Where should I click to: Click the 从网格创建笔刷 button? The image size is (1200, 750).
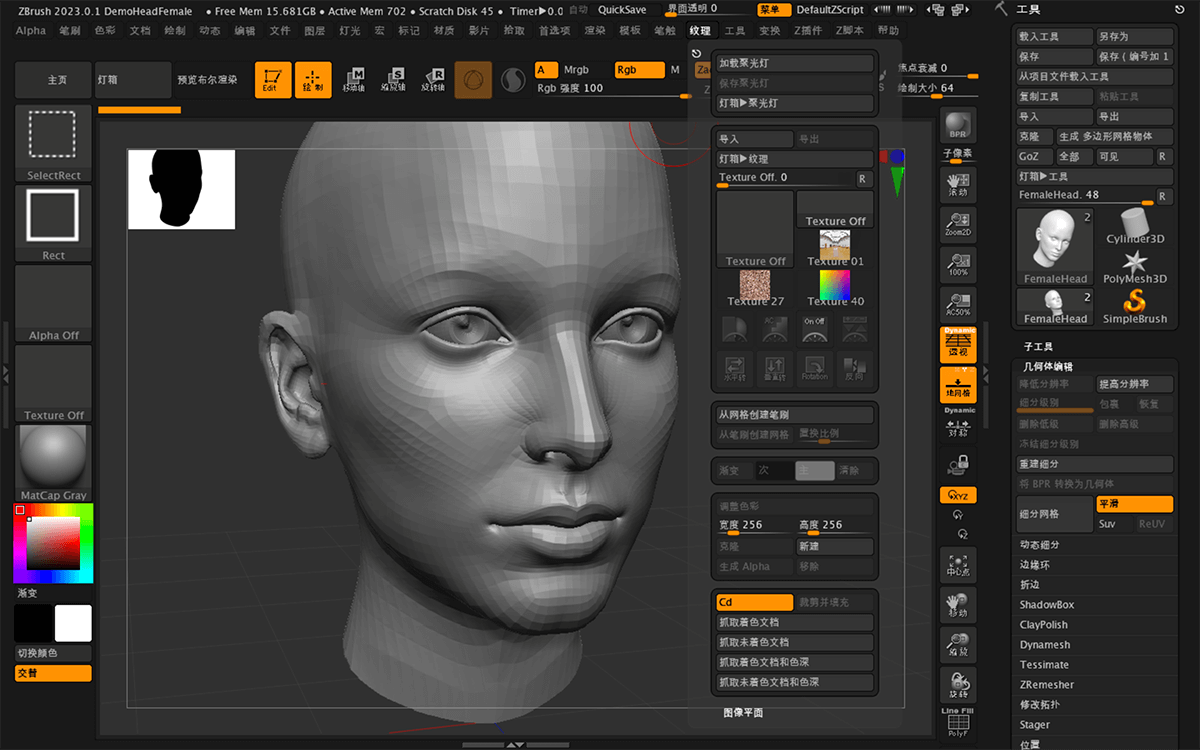[x=795, y=414]
